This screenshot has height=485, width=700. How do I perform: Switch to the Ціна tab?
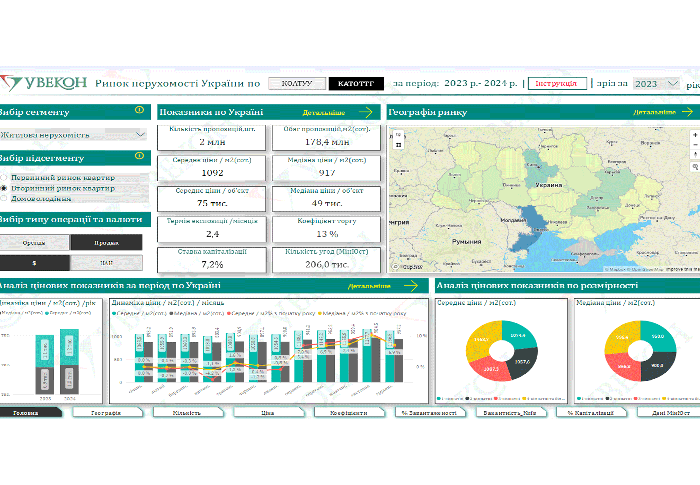click(268, 413)
